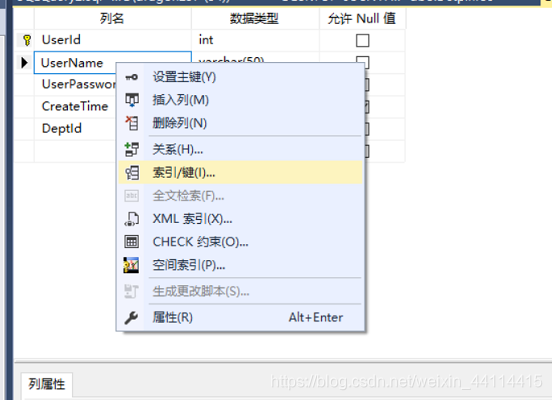The width and height of the screenshot is (552, 400).
Task: Open 属性(R) from context menu
Action: (x=240, y=318)
